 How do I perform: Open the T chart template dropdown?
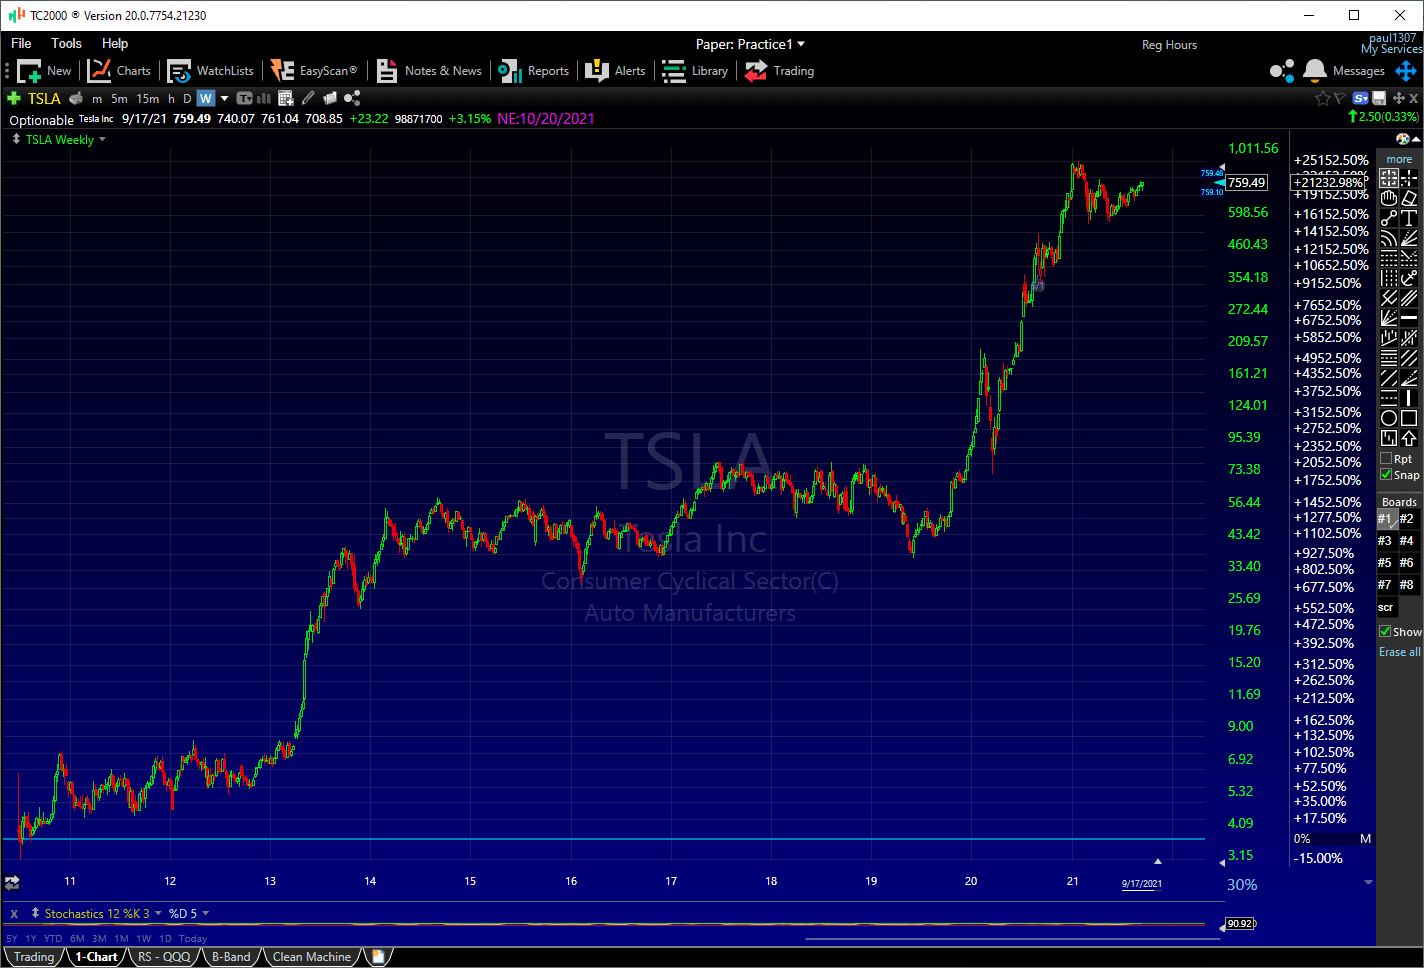244,98
